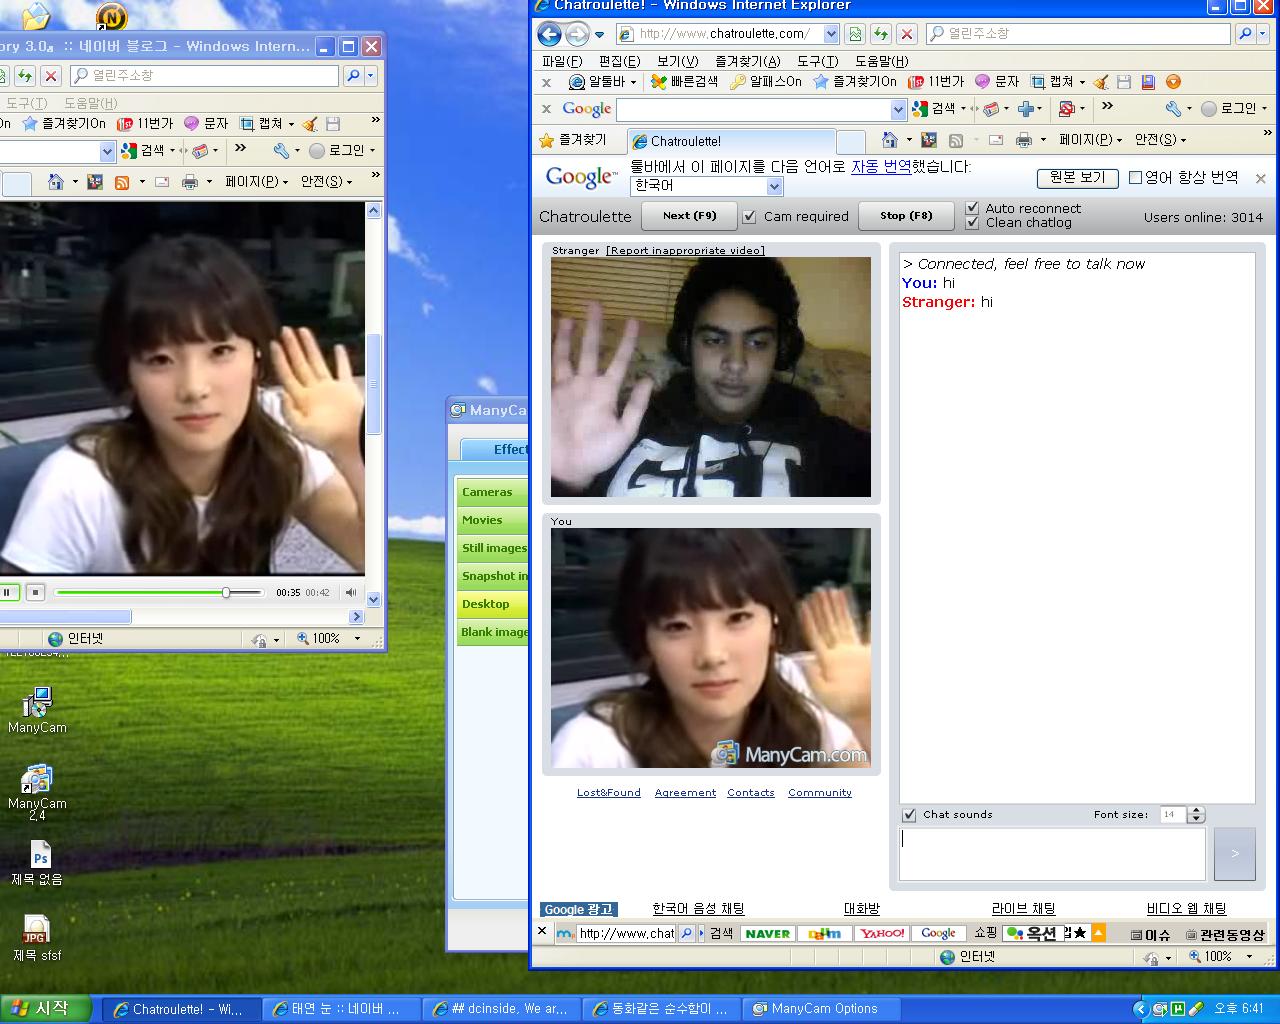Click the refresh icon beside Chatroulette address bar
The width and height of the screenshot is (1280, 1024).
pos(881,34)
